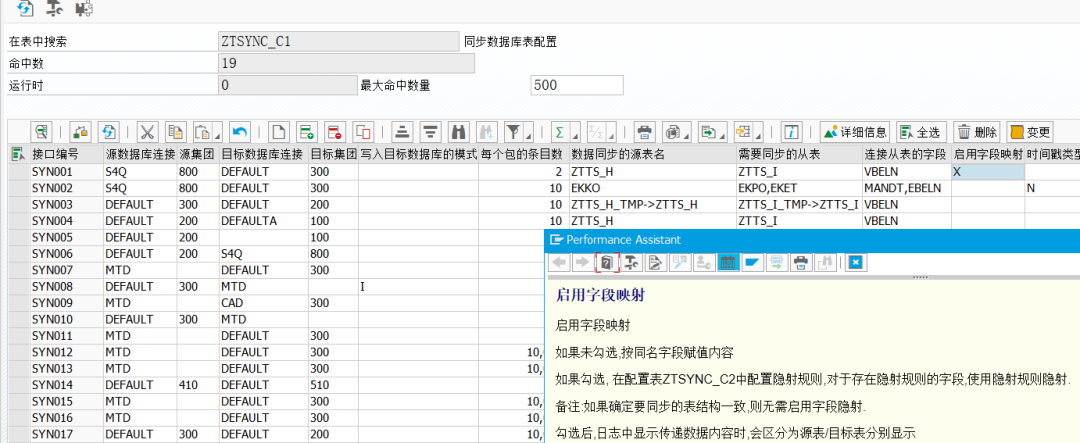
Task: Click the Undo blue arrow icon
Action: [240, 132]
